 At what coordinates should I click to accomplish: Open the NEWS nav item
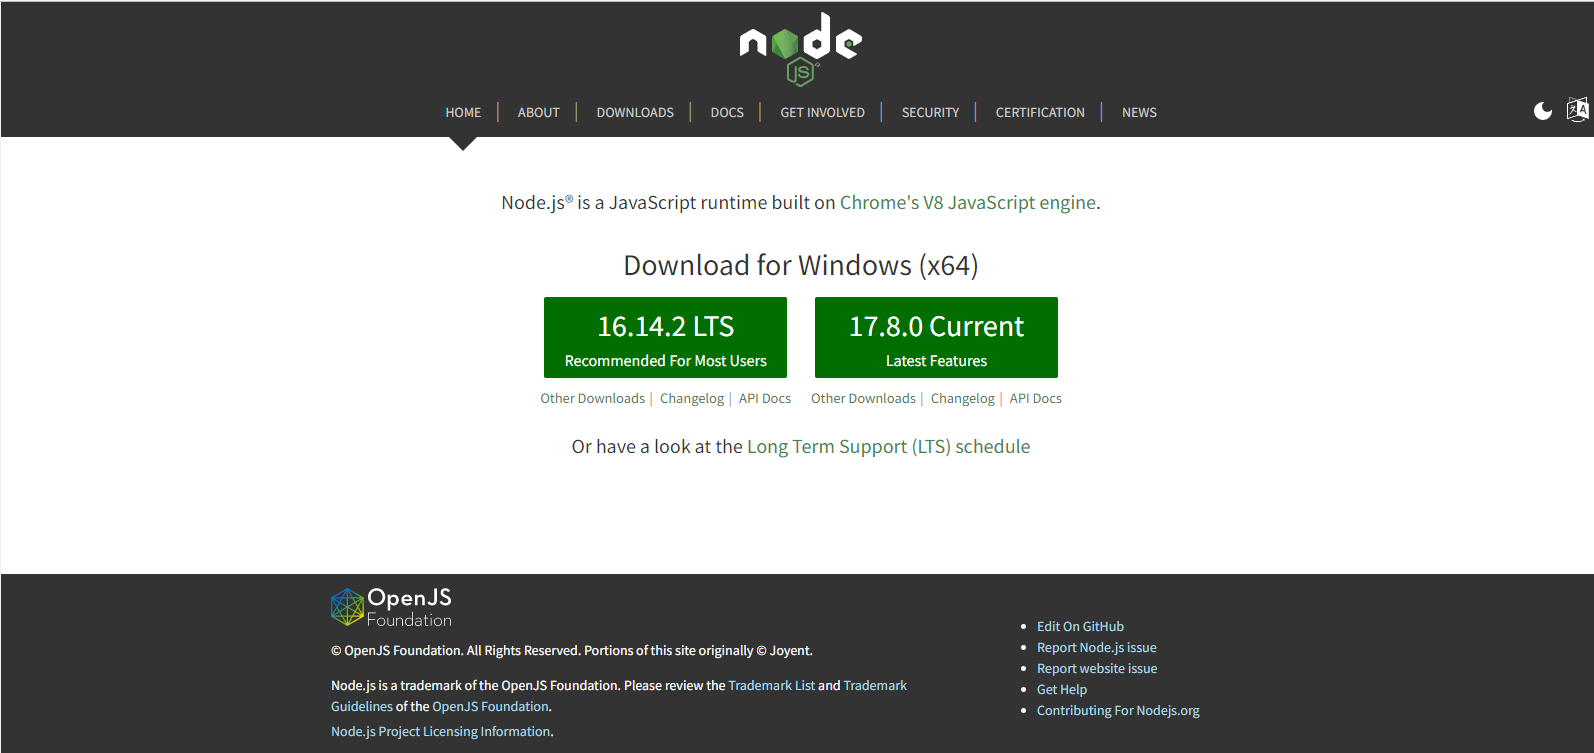point(1139,113)
